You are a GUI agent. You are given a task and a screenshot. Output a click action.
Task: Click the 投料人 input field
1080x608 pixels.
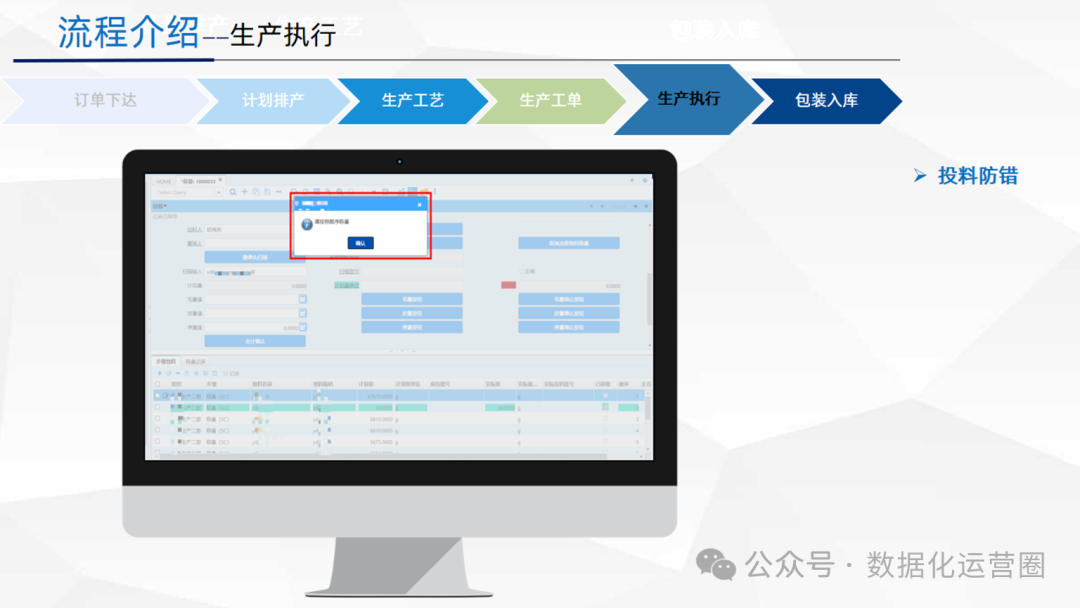(x=248, y=229)
